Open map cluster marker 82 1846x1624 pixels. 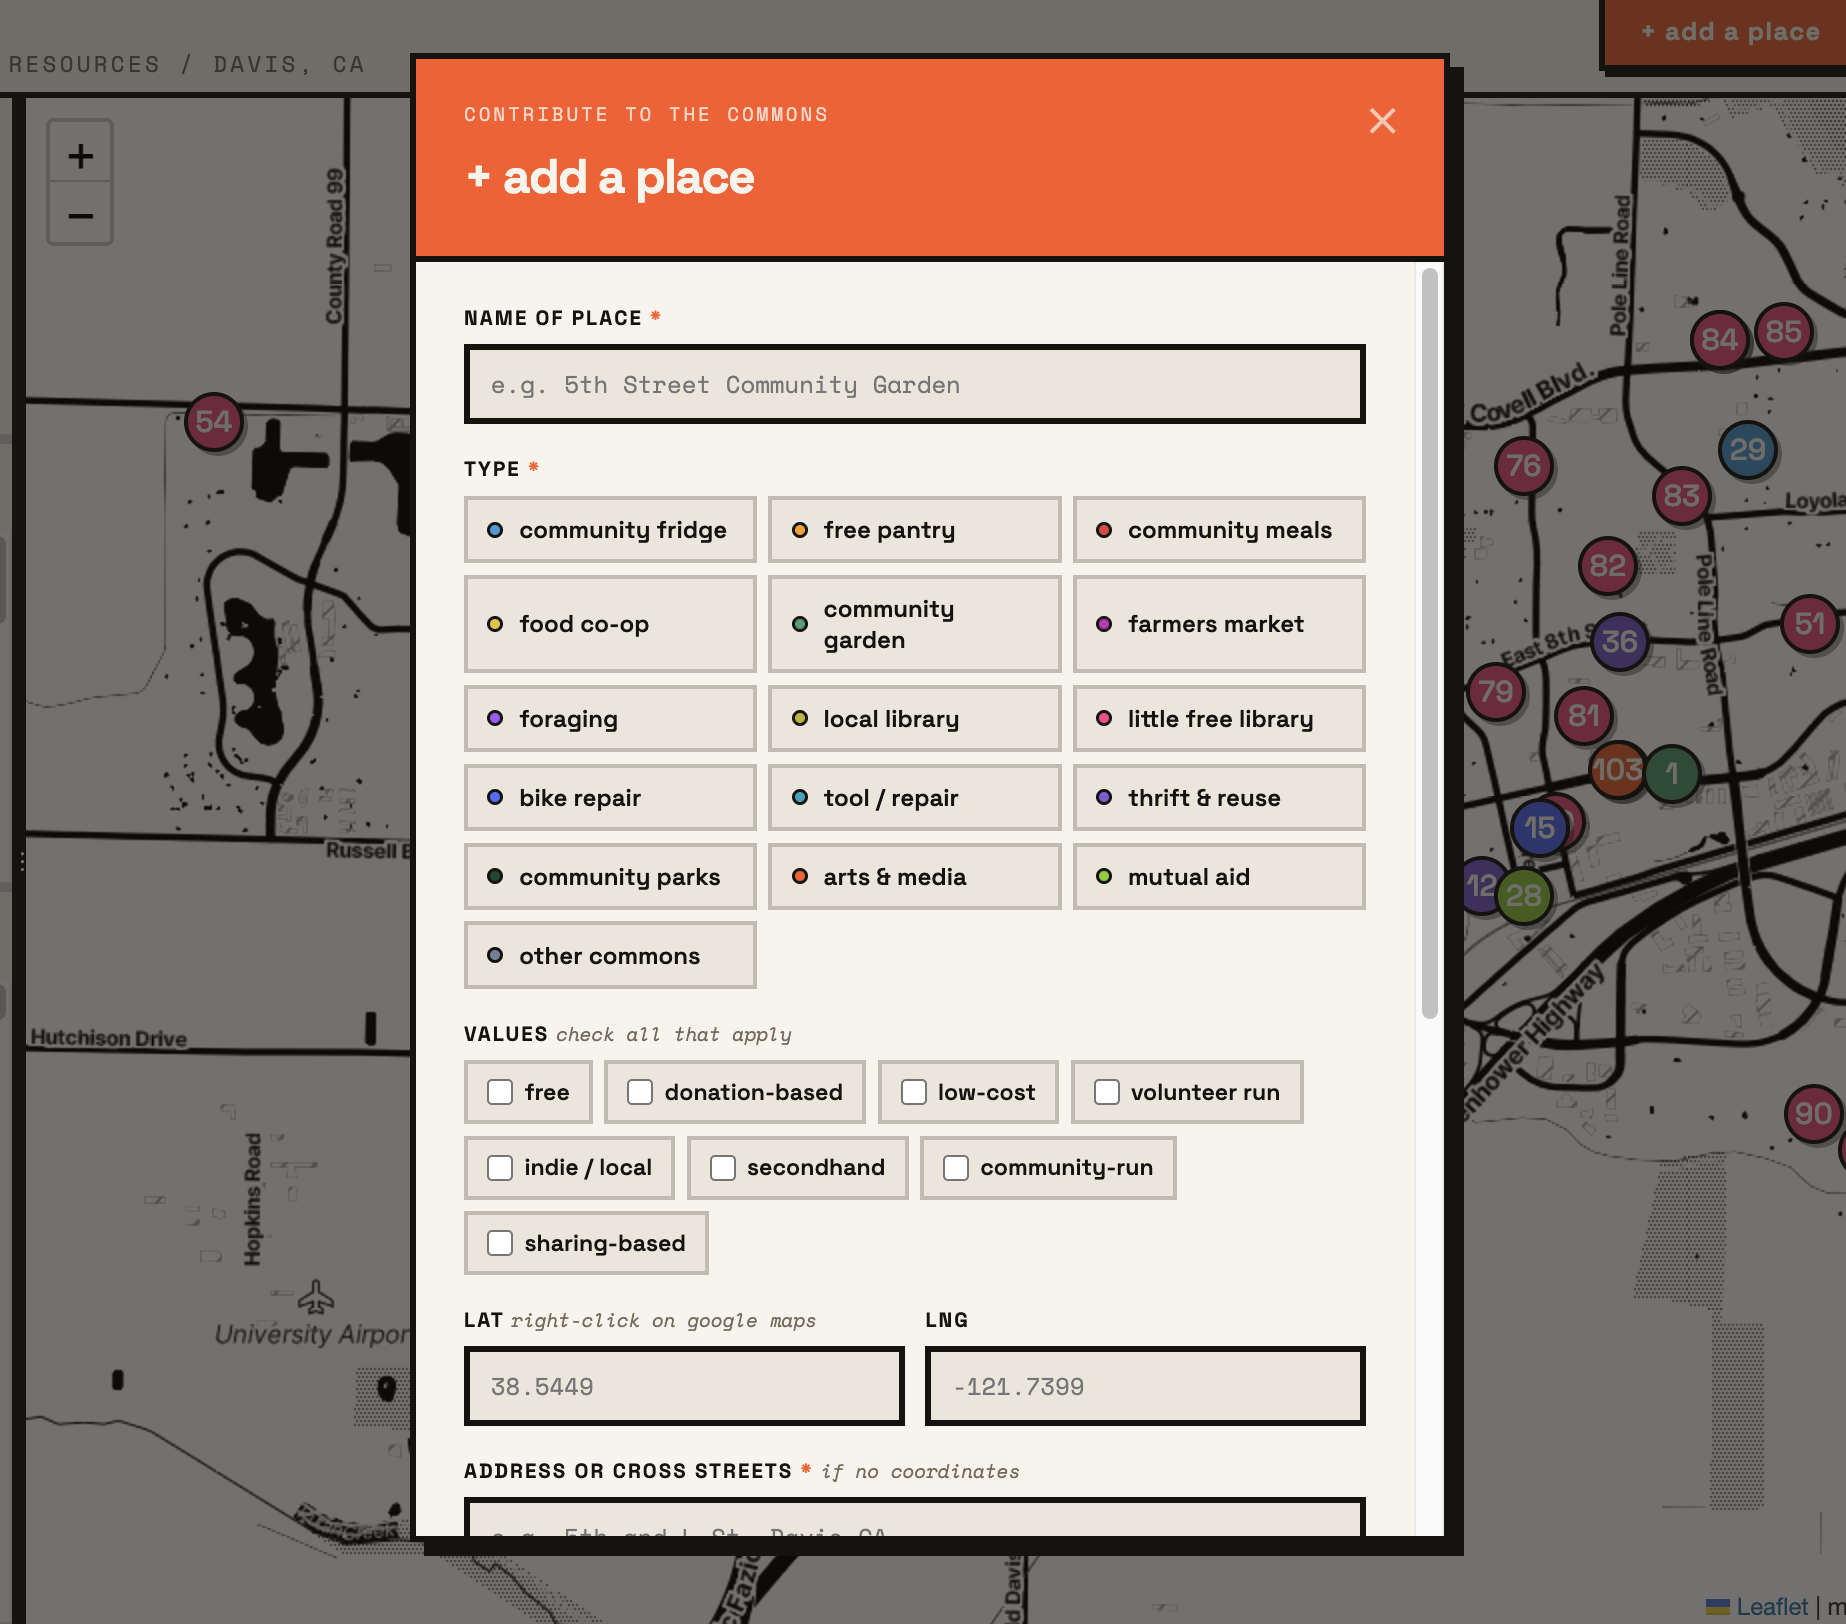(1607, 565)
